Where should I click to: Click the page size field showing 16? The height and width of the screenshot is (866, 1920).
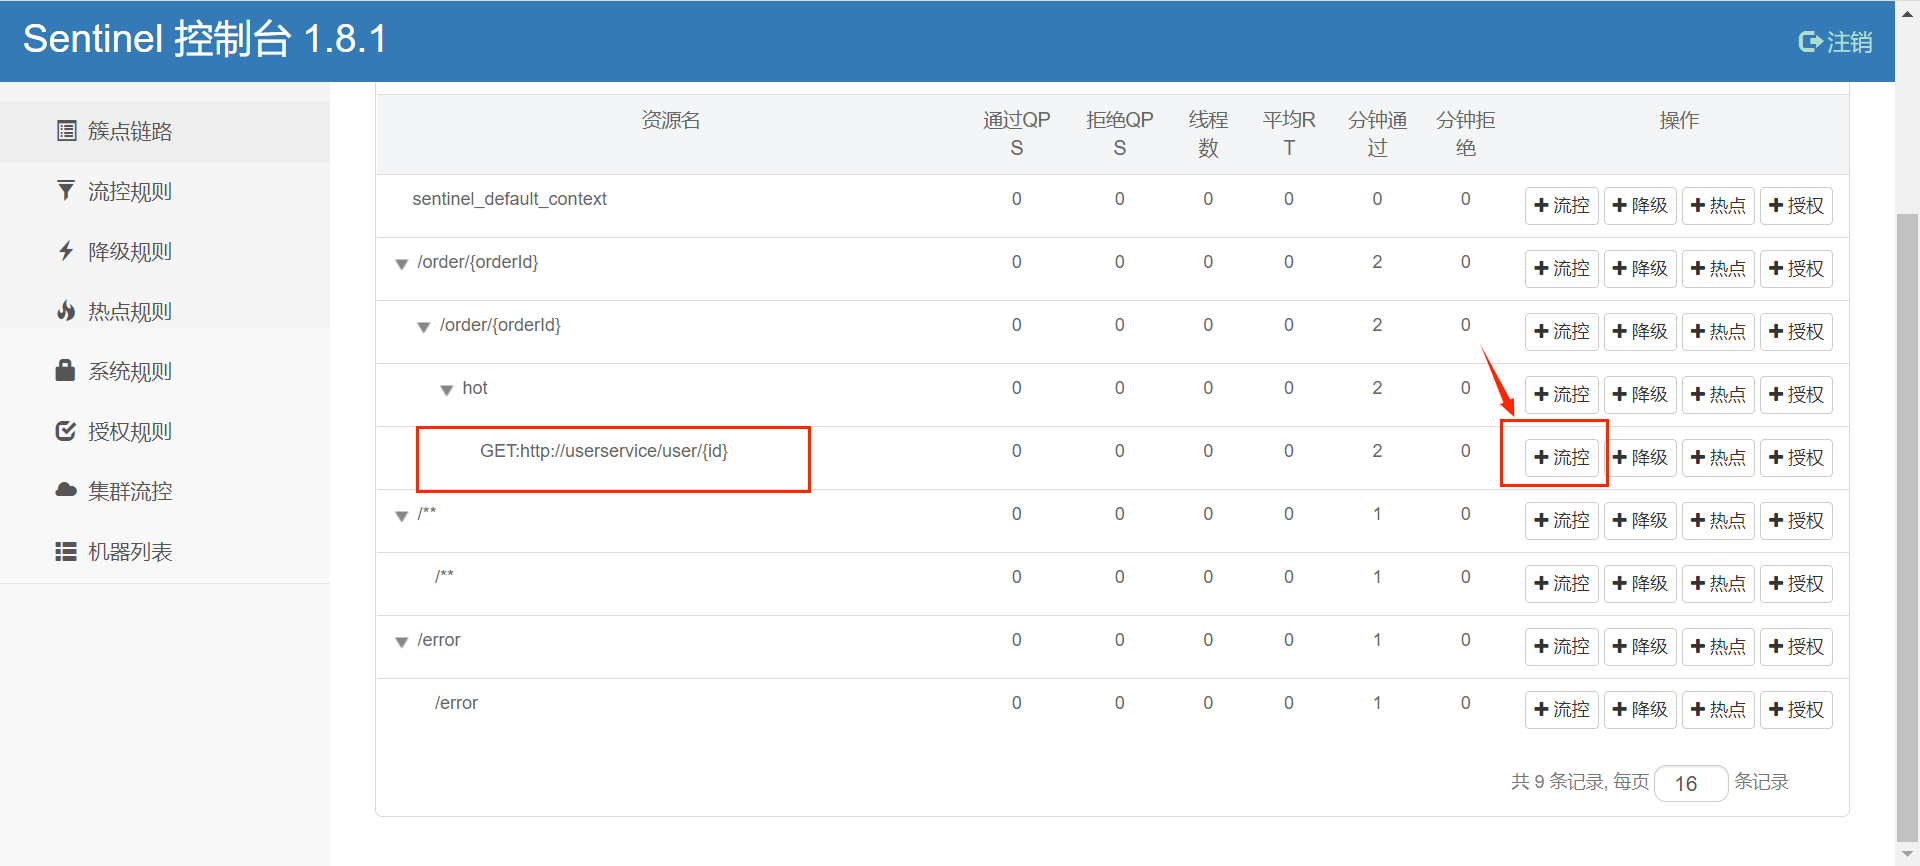coord(1691,783)
